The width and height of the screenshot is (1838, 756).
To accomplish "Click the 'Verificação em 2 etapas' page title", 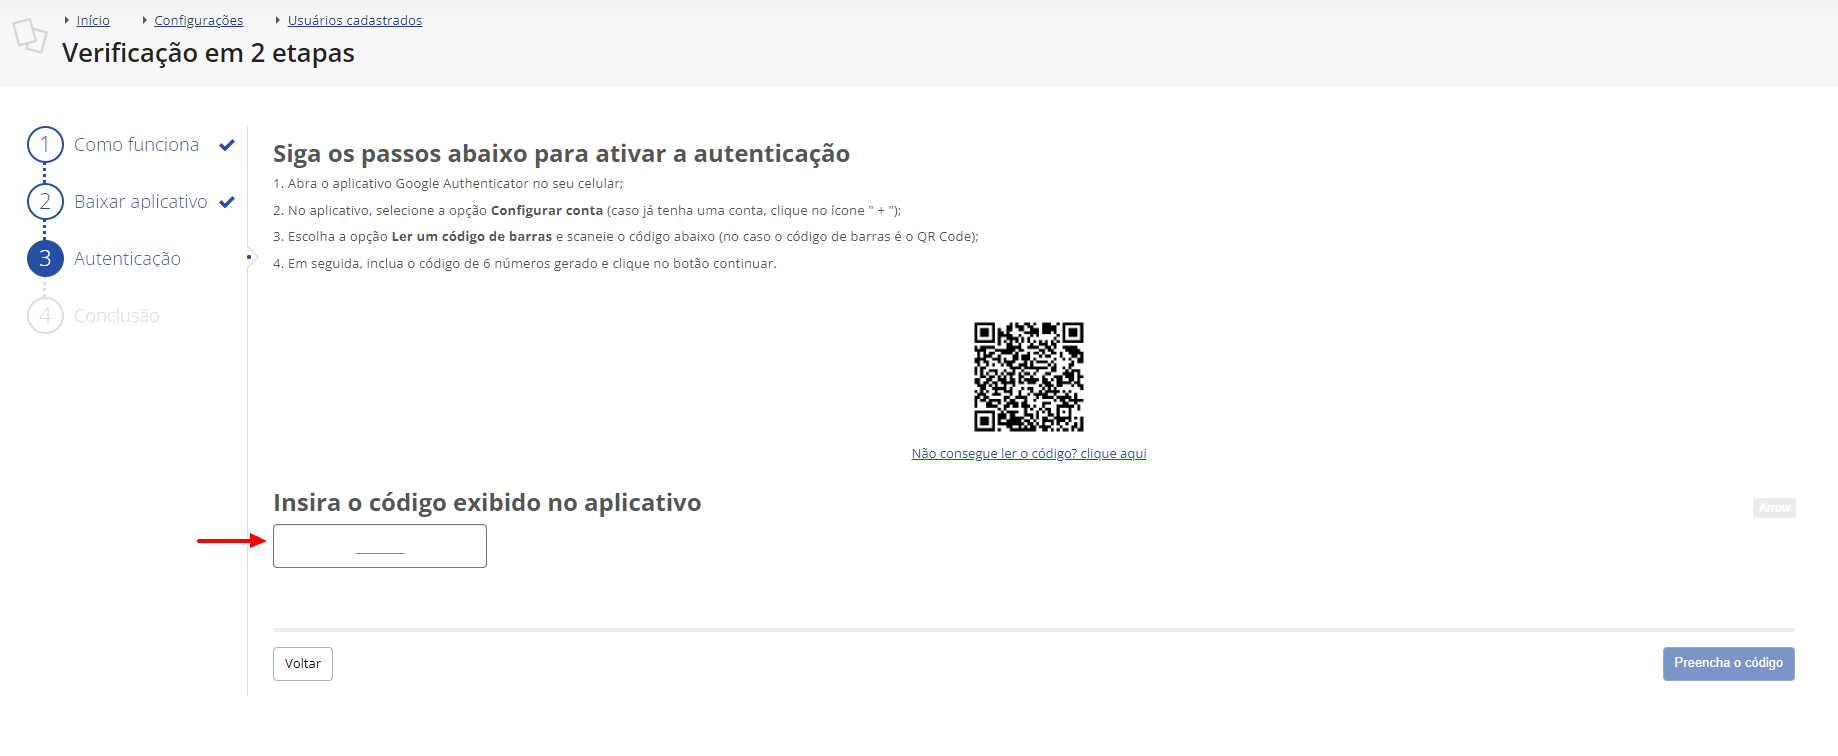I will [208, 53].
